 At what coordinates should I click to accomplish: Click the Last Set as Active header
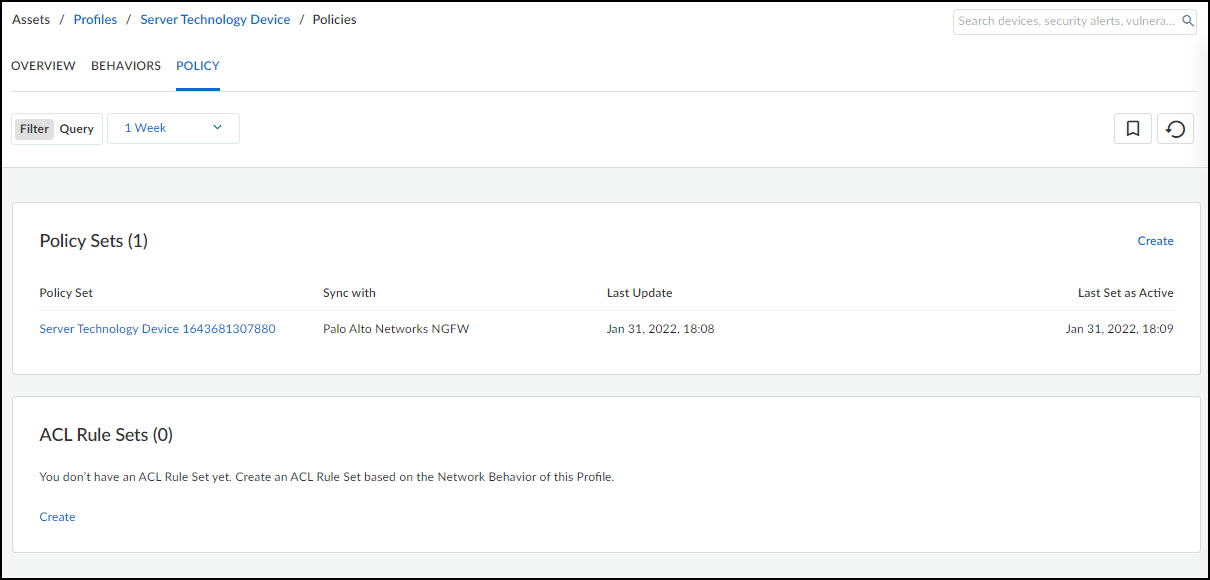pos(1125,293)
